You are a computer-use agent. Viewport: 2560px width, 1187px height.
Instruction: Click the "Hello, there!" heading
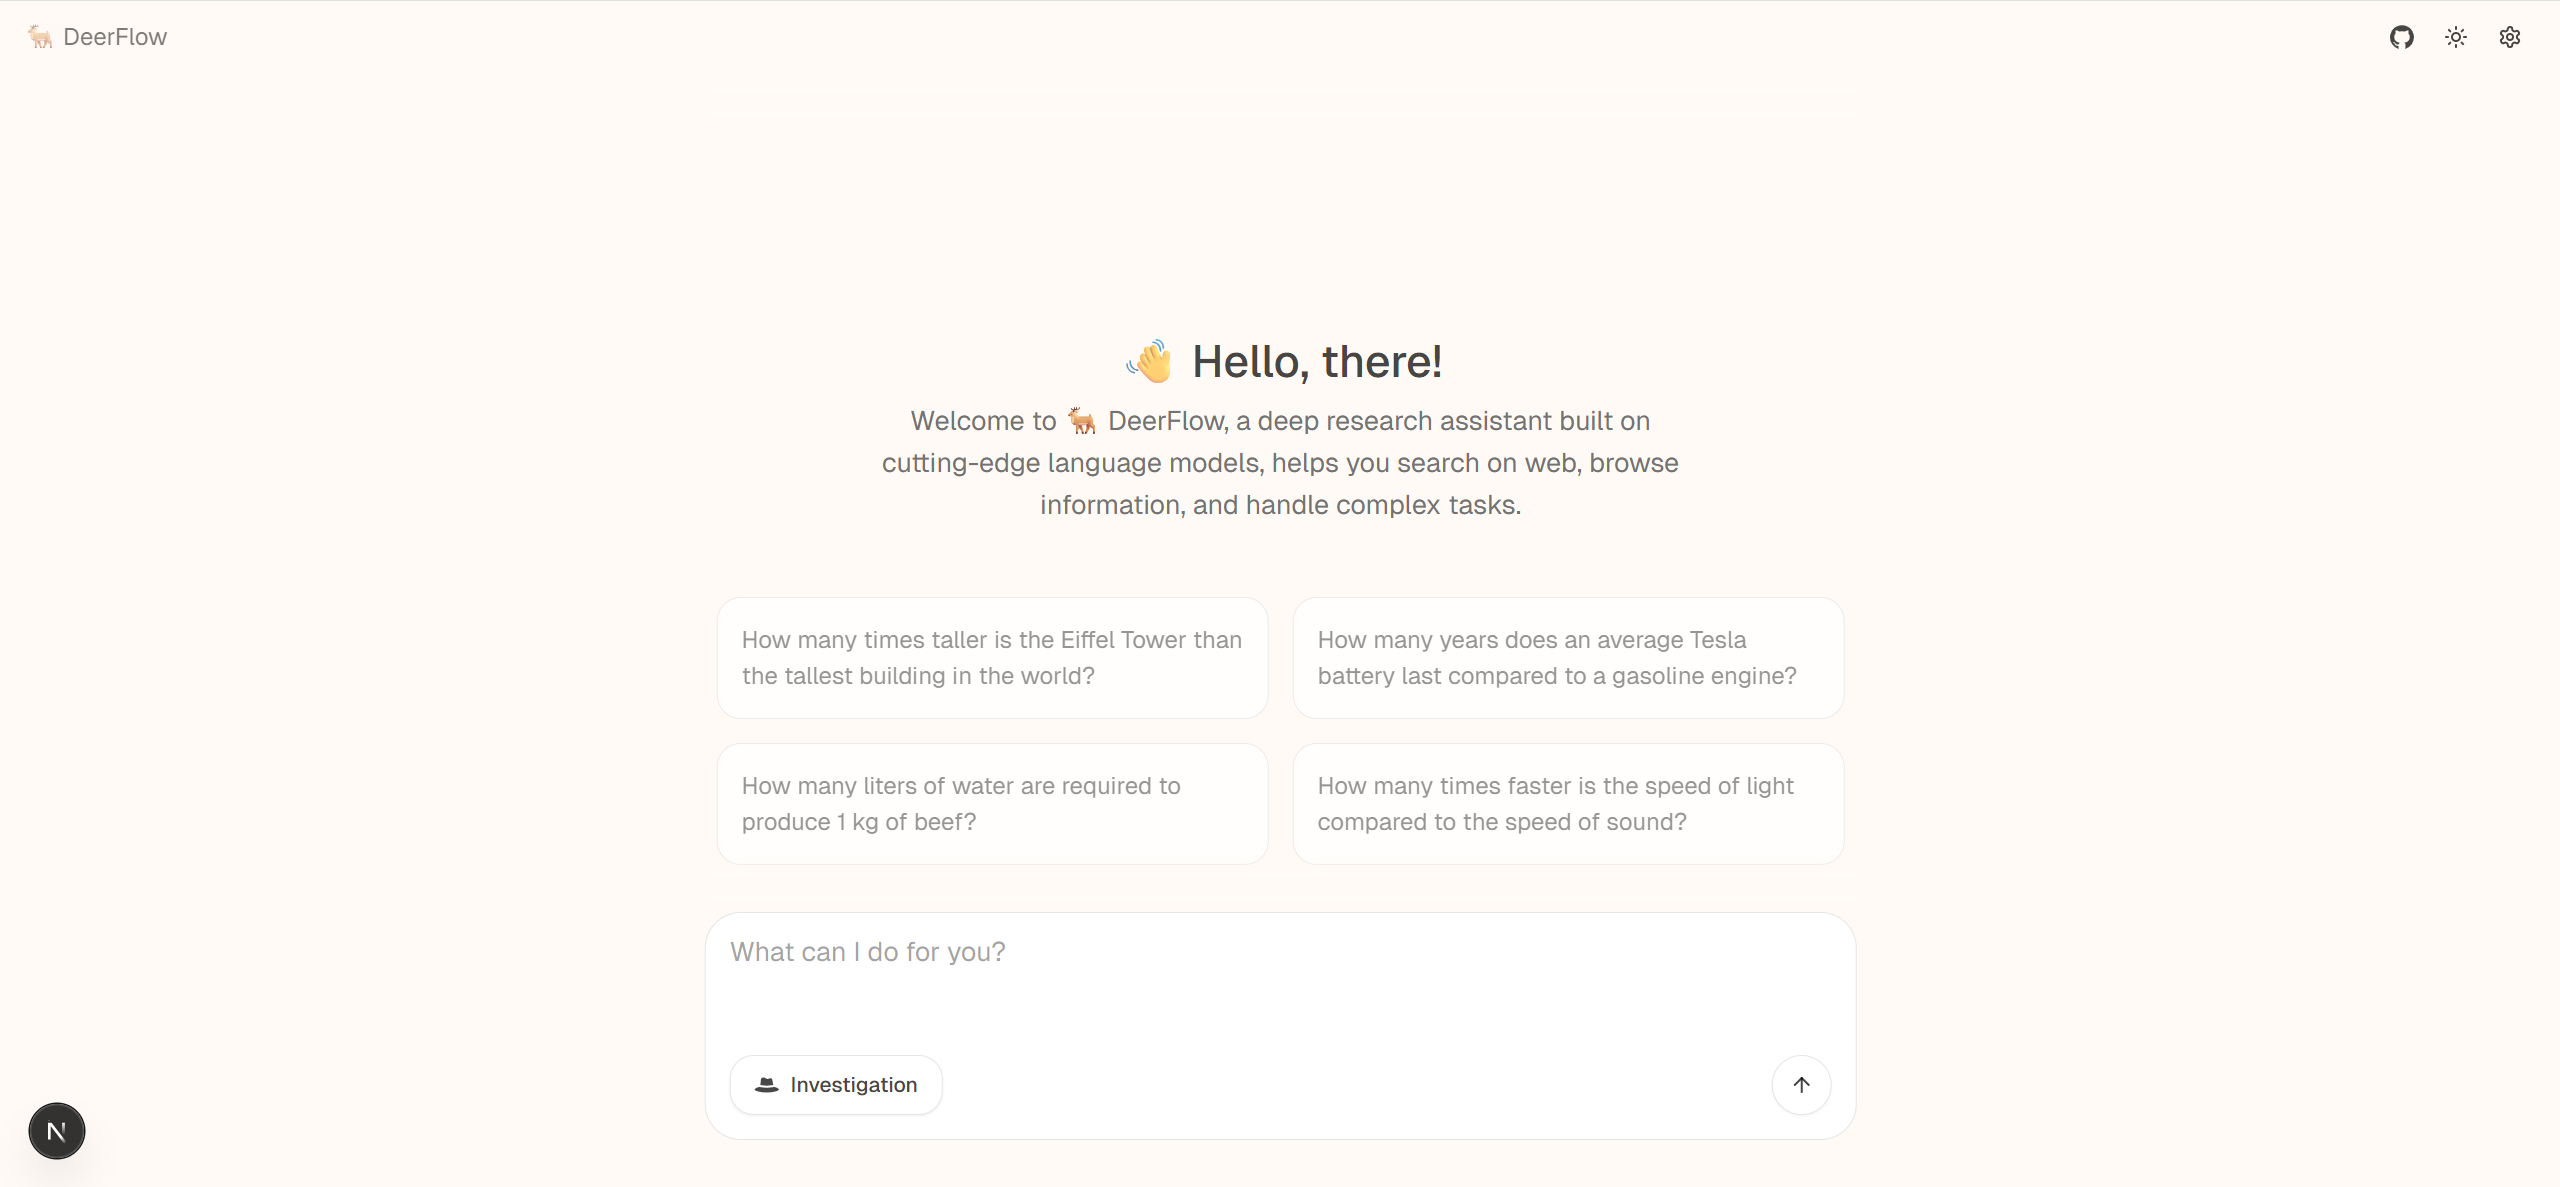[1317, 361]
